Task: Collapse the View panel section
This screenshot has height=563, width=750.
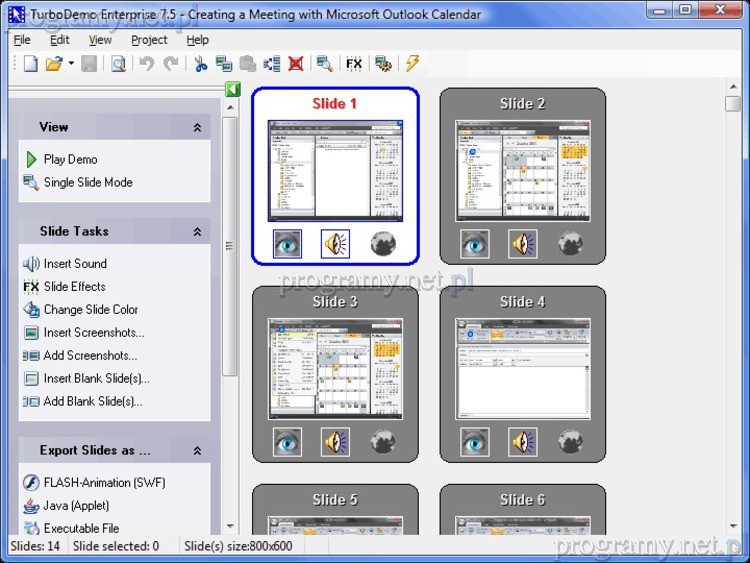Action: point(197,128)
